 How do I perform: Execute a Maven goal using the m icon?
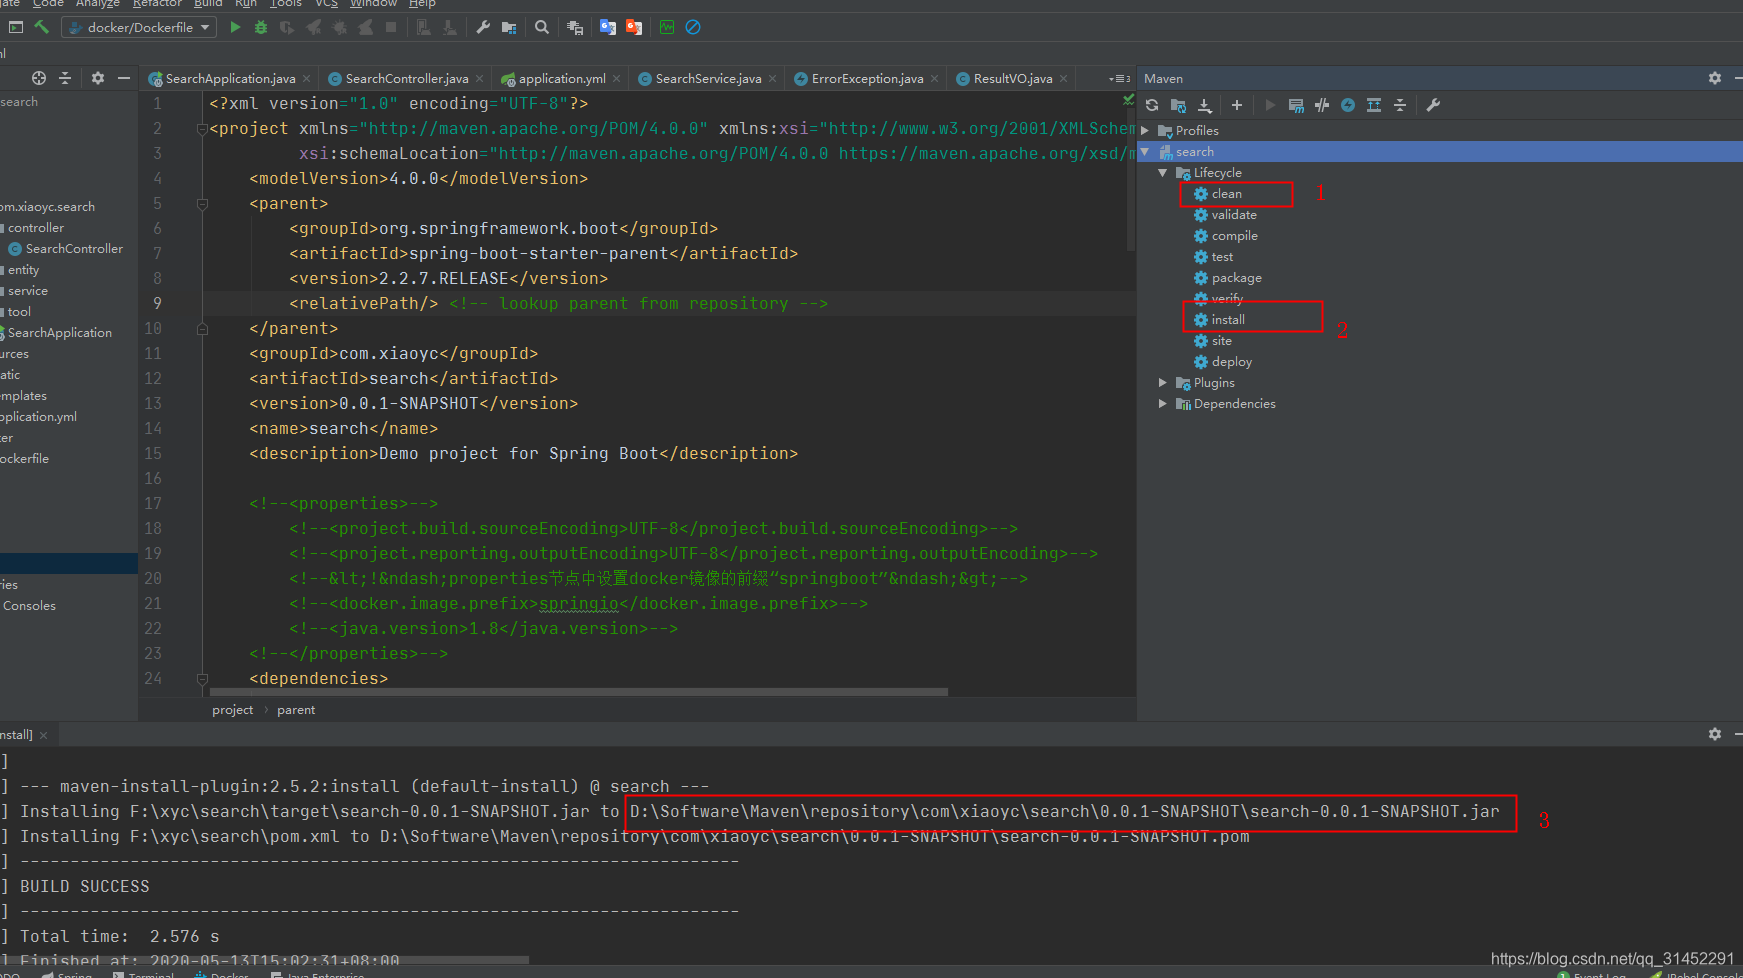click(1296, 104)
